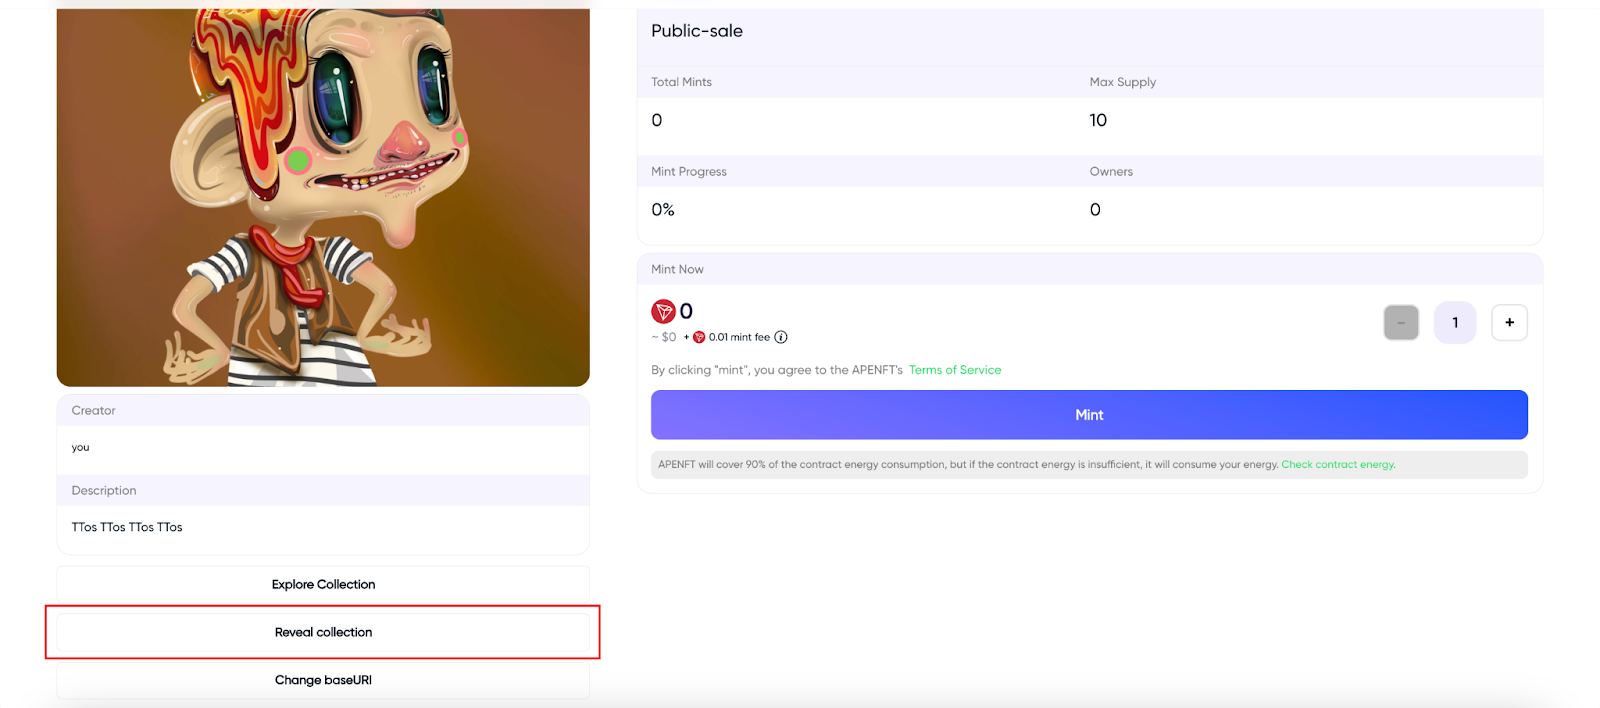The width and height of the screenshot is (1600, 708).
Task: Click the Reveal collection button
Action: click(x=323, y=632)
